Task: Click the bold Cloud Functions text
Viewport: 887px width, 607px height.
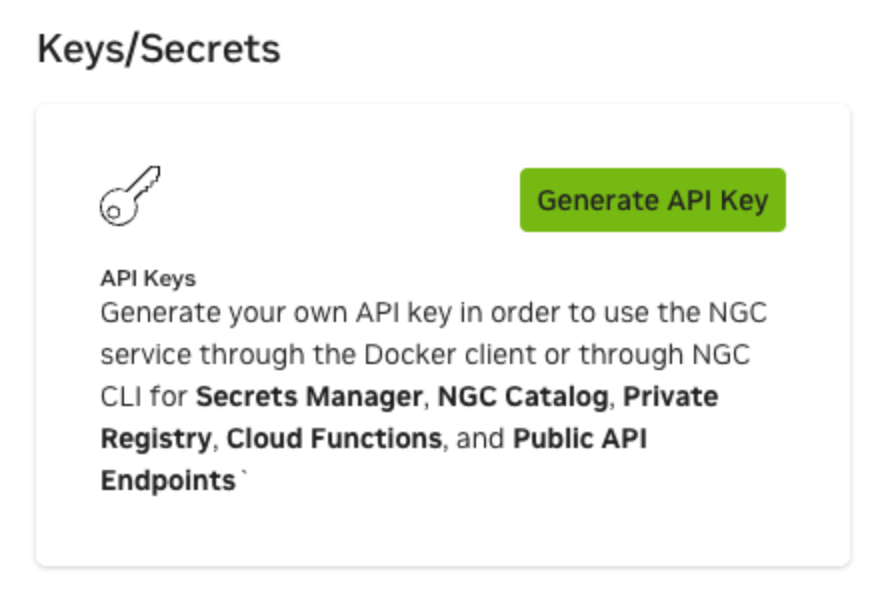Action: click(334, 439)
